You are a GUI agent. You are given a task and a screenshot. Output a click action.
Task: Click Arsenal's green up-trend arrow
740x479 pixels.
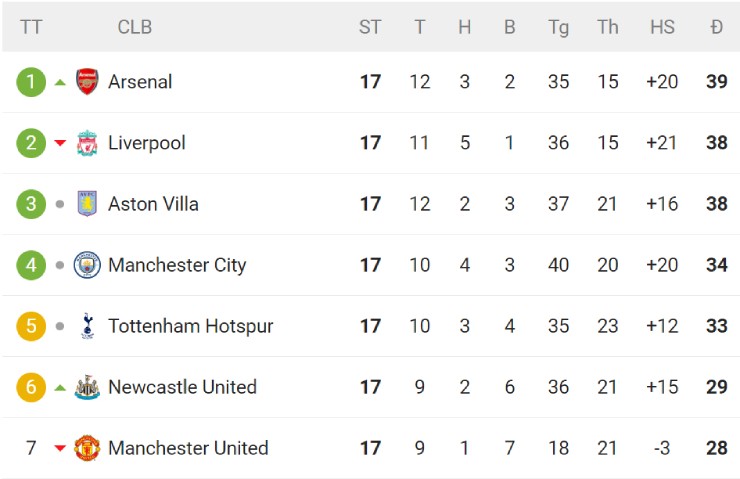(x=60, y=82)
